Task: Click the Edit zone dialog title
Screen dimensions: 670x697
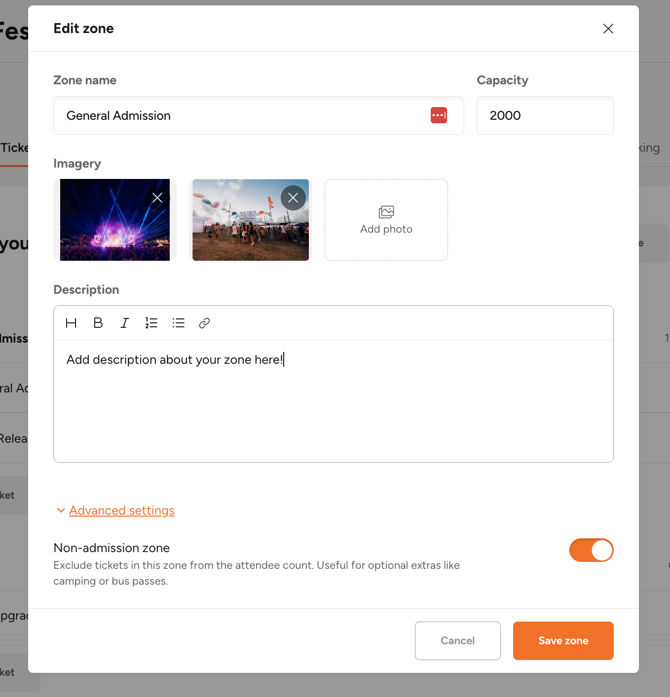Action: (x=84, y=28)
